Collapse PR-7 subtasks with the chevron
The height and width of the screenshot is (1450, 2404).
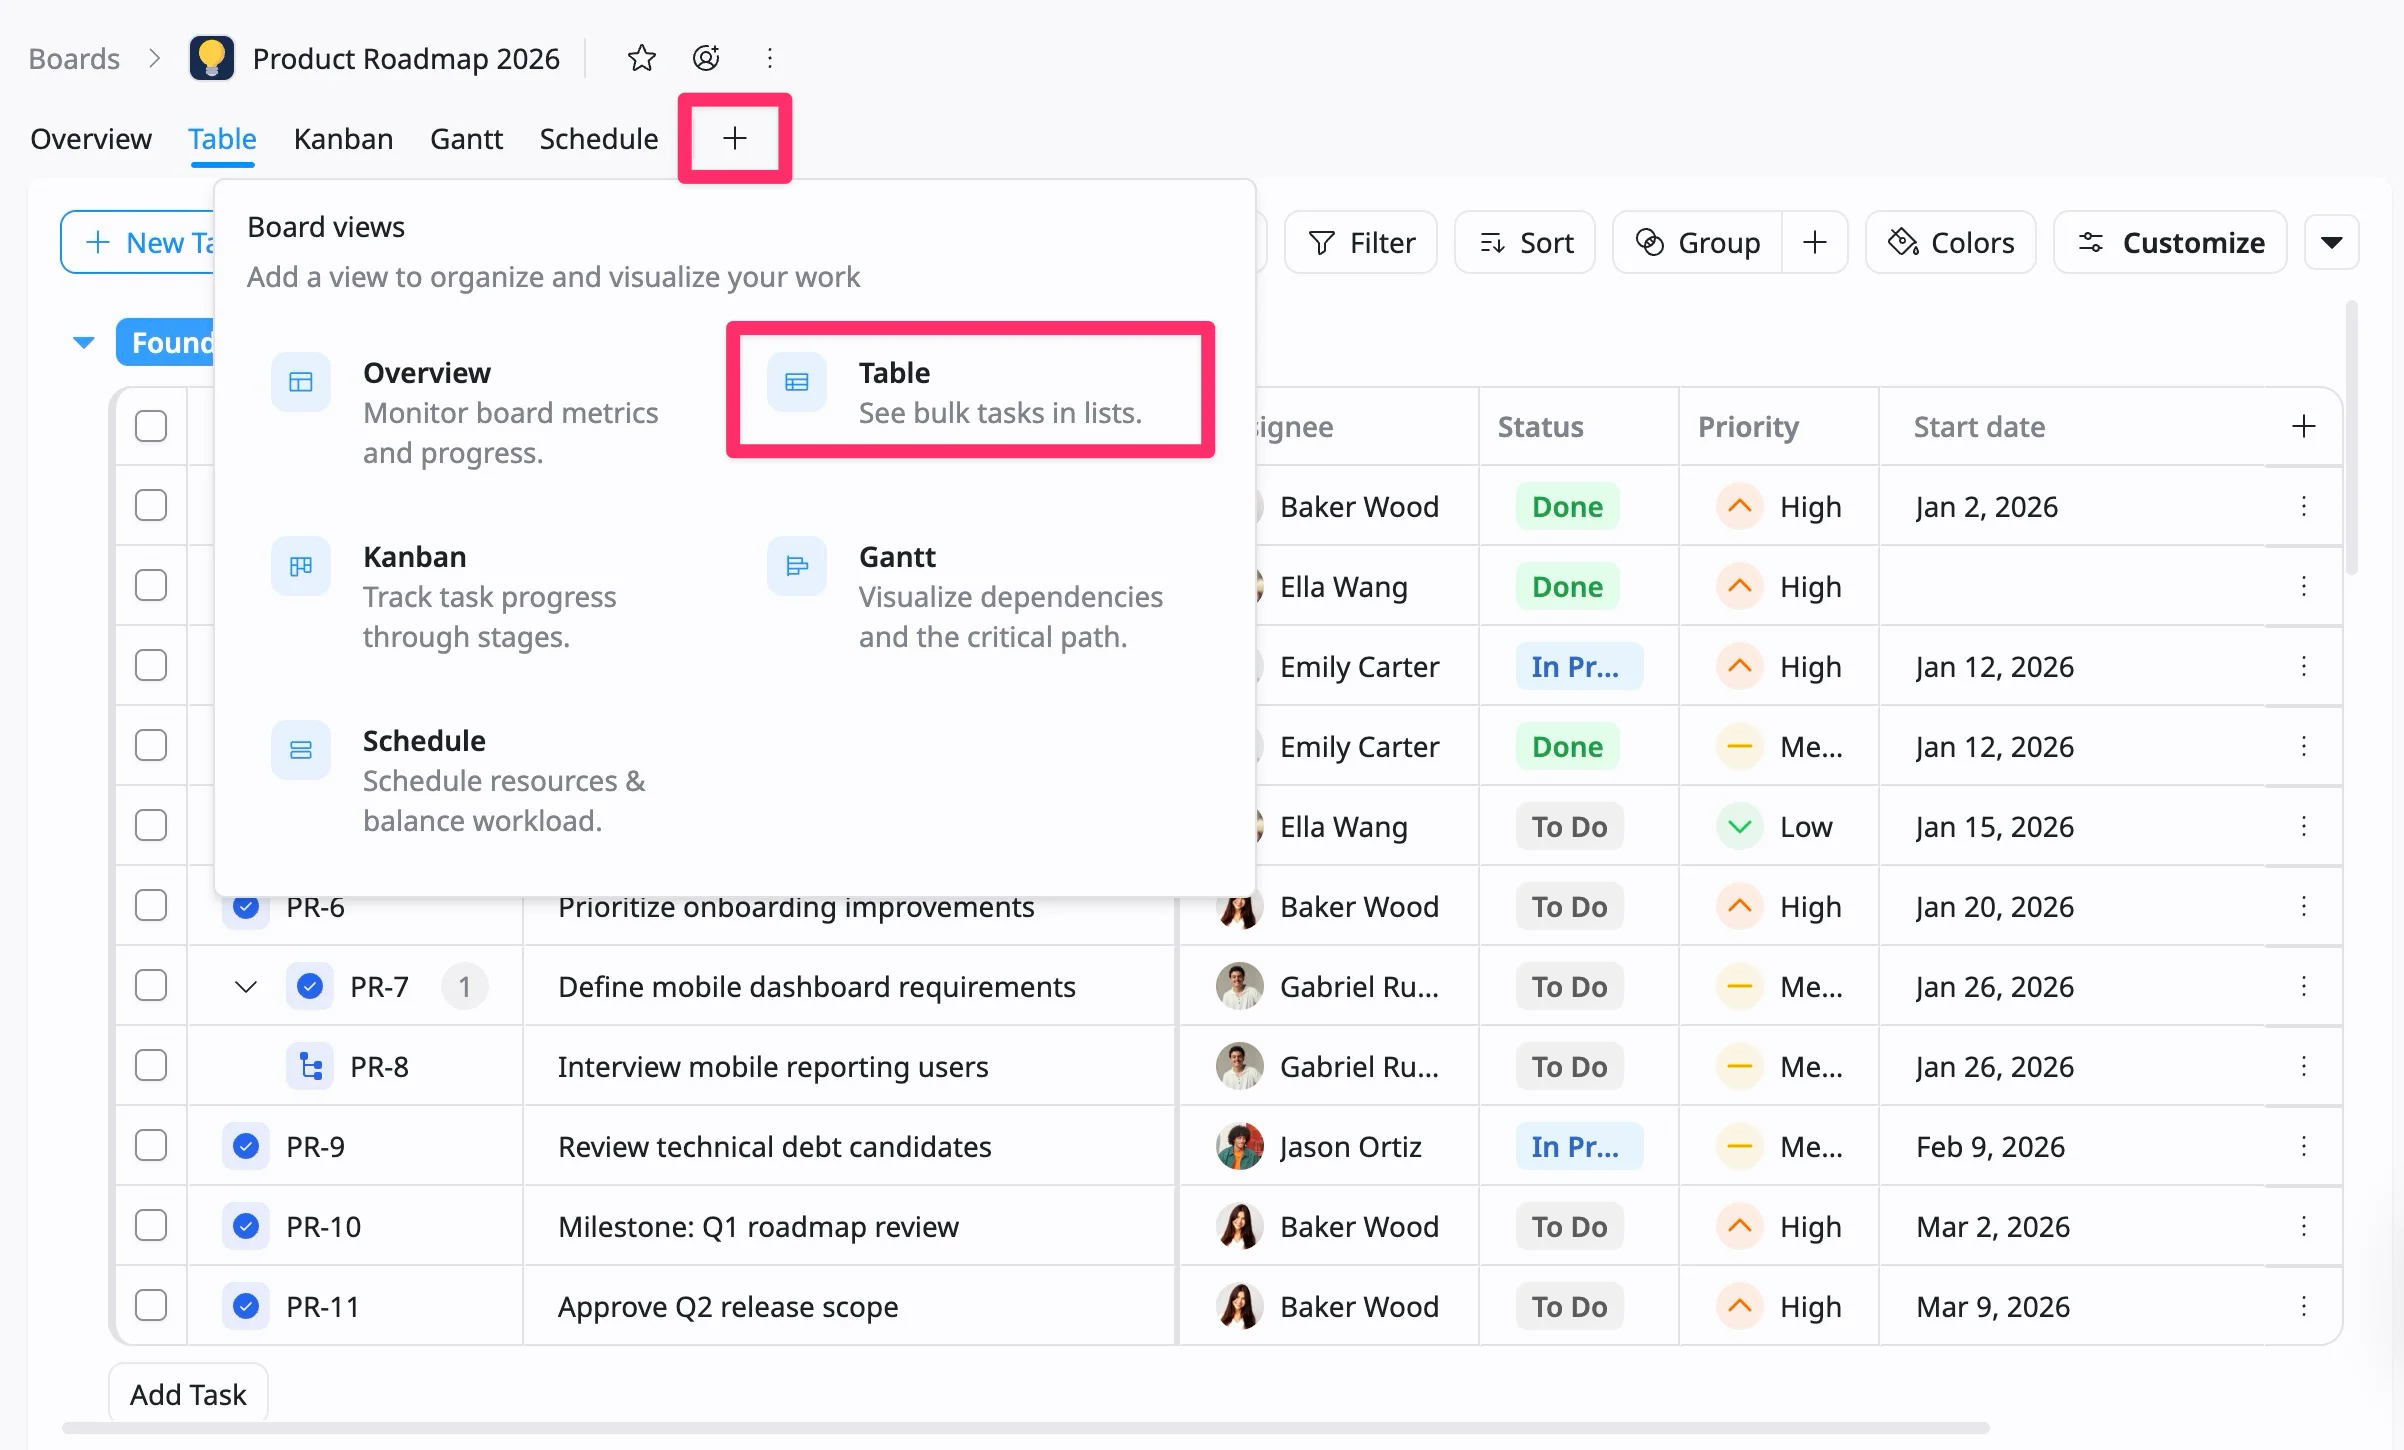click(246, 987)
